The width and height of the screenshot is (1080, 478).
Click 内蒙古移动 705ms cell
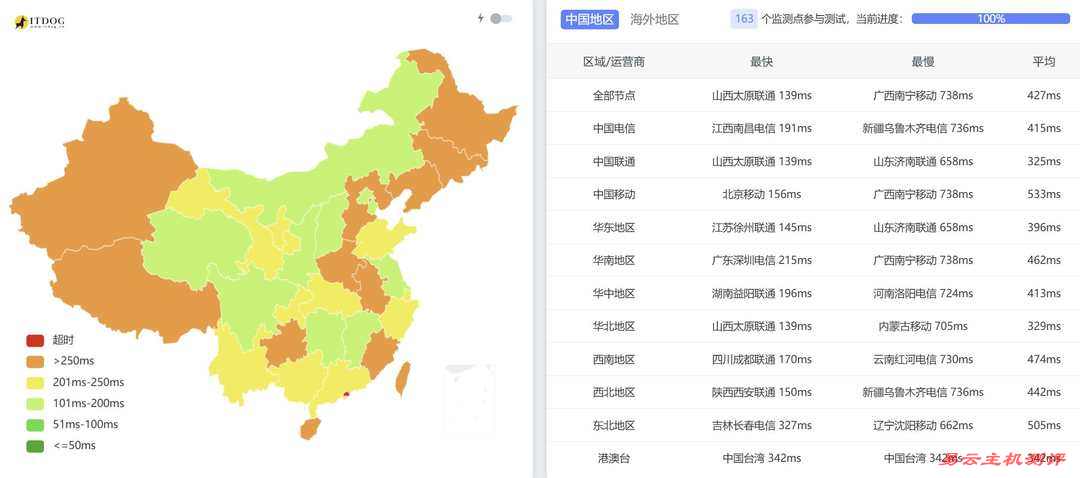[x=923, y=326]
